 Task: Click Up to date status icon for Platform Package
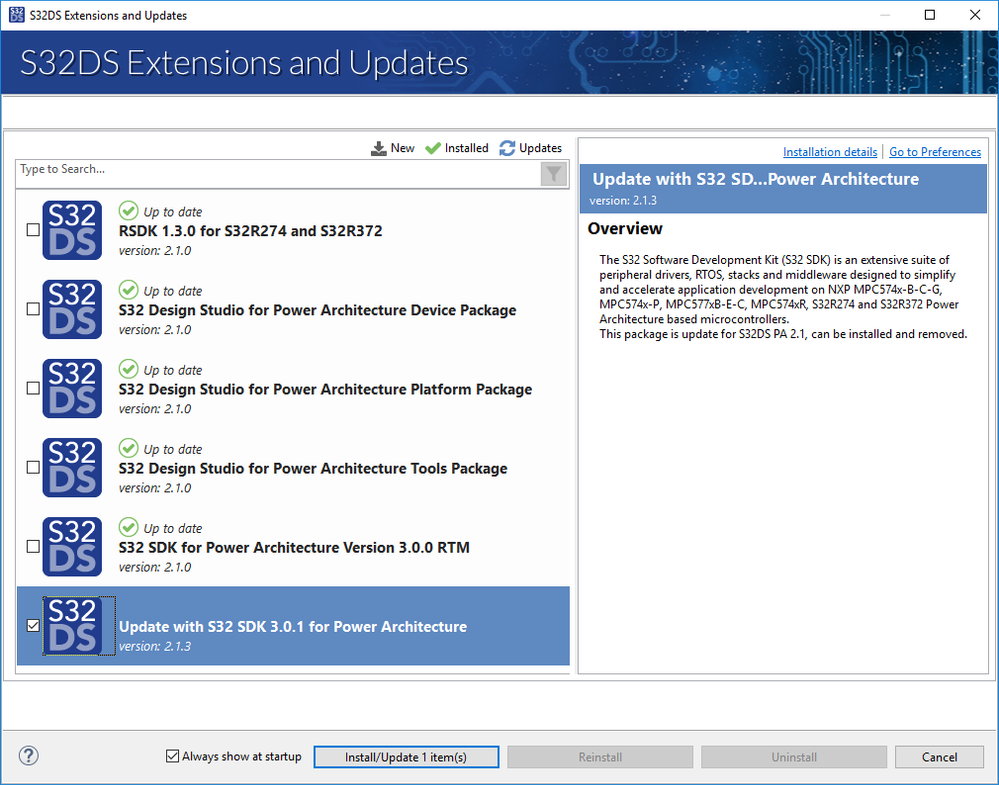(x=128, y=368)
